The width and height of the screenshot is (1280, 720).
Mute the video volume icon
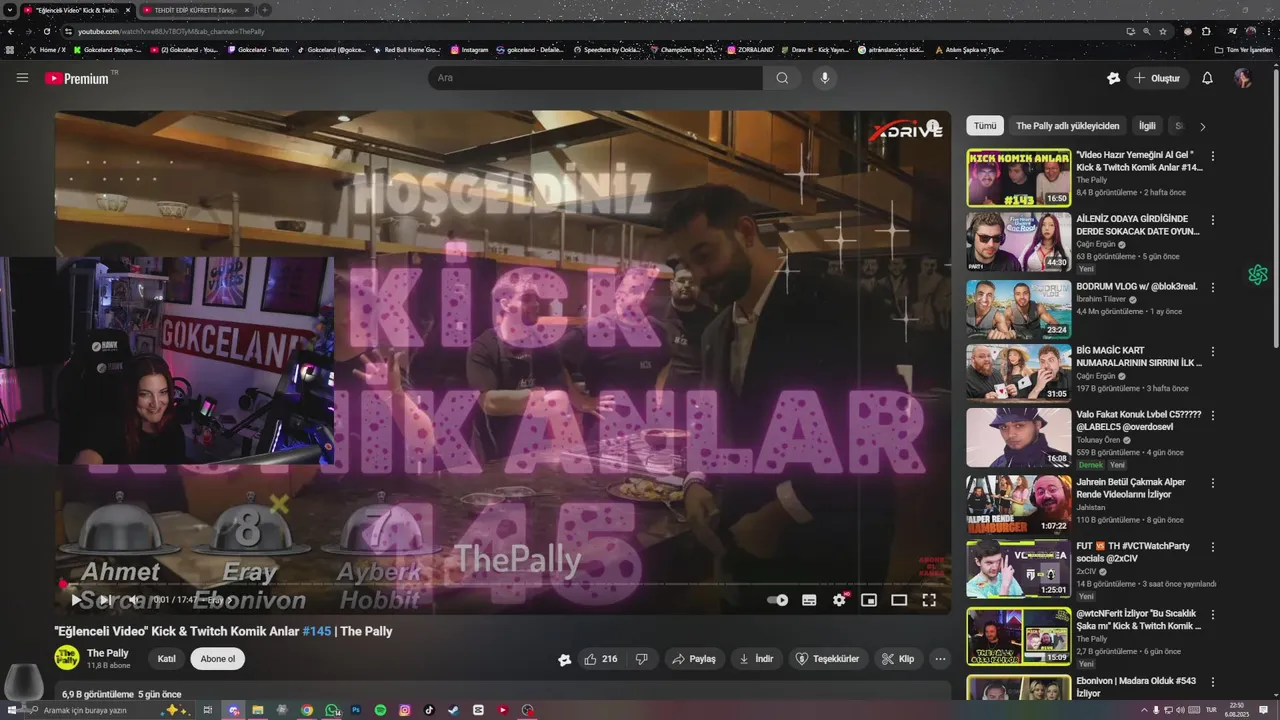tap(133, 600)
